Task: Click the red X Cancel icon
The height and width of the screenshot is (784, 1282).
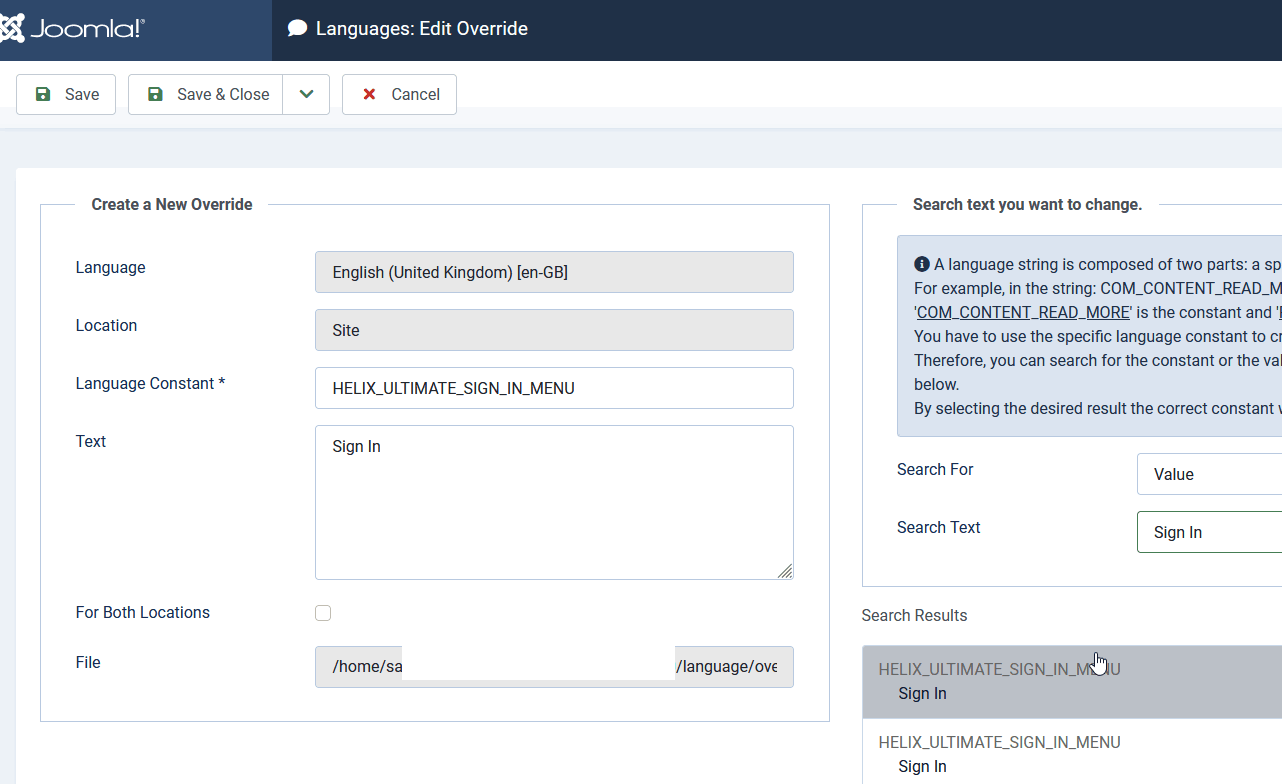Action: [x=369, y=94]
